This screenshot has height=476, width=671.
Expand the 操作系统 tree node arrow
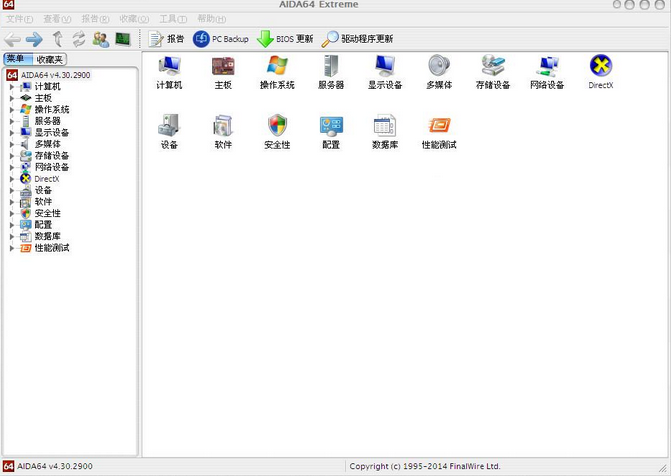12,110
